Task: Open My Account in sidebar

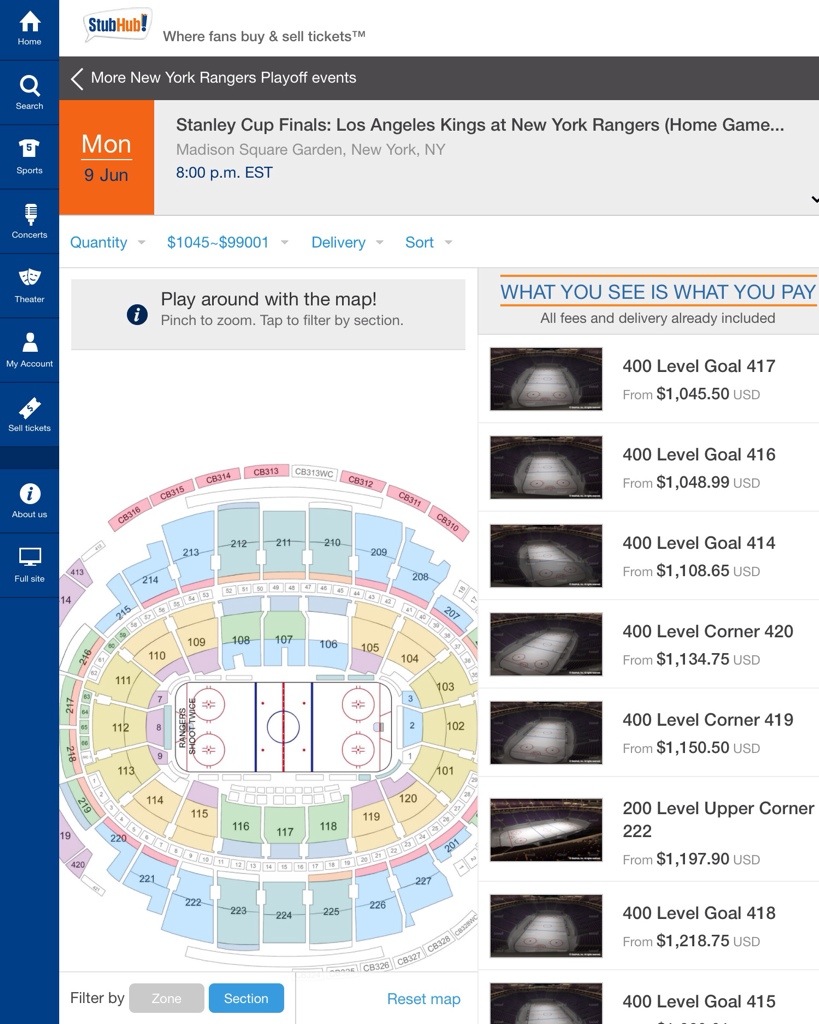Action: coord(29,349)
